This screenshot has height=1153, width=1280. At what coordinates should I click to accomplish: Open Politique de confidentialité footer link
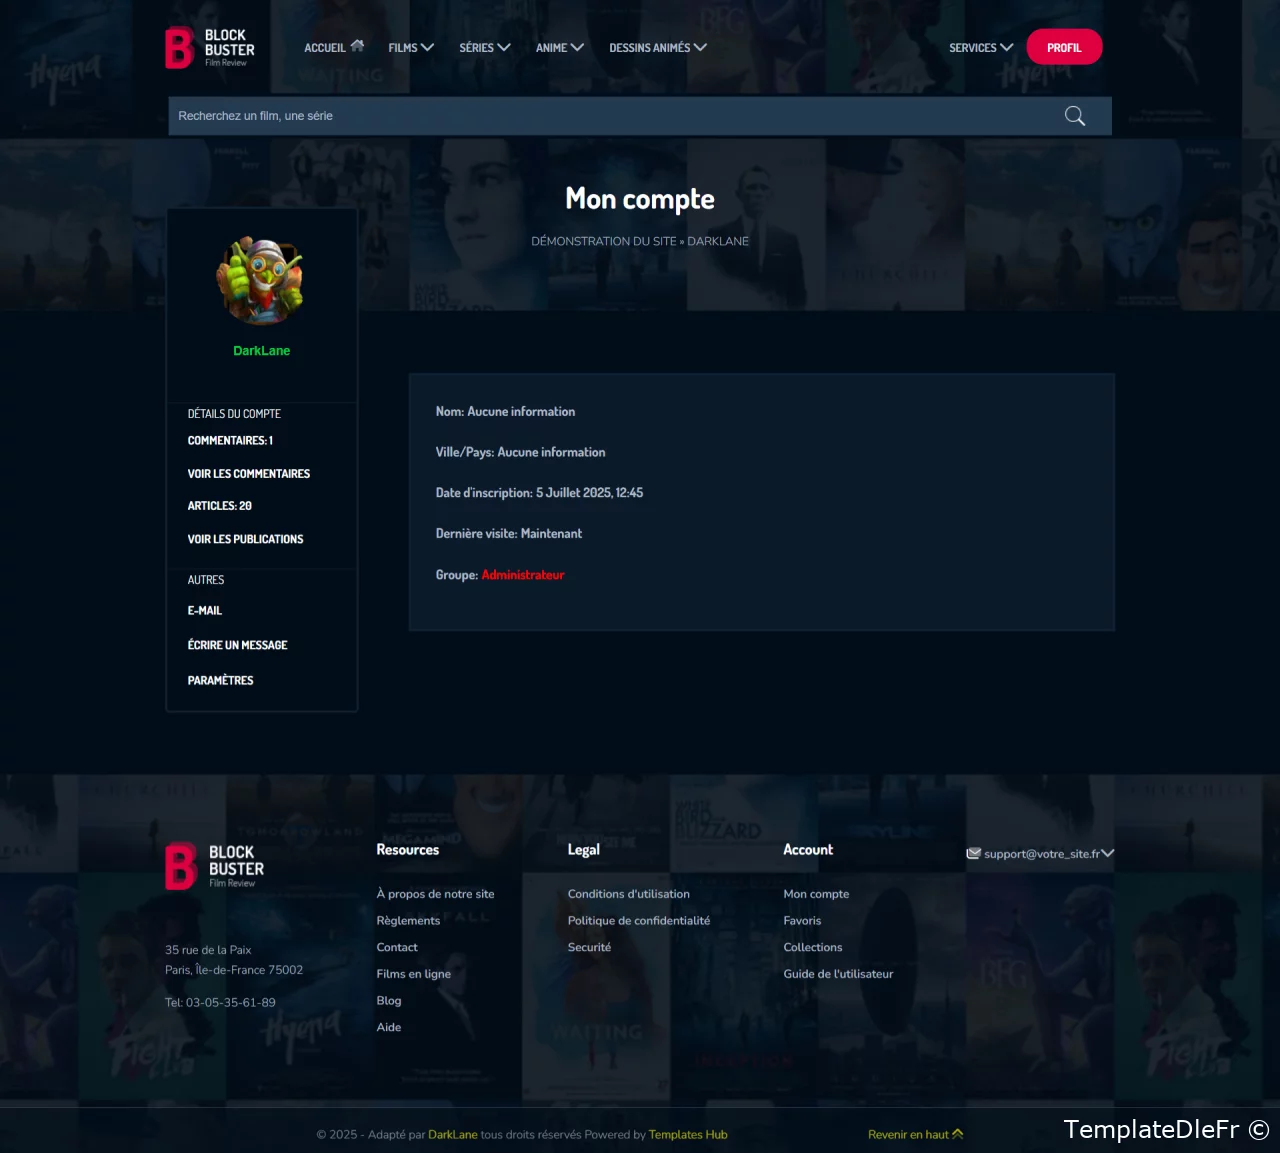(x=639, y=921)
